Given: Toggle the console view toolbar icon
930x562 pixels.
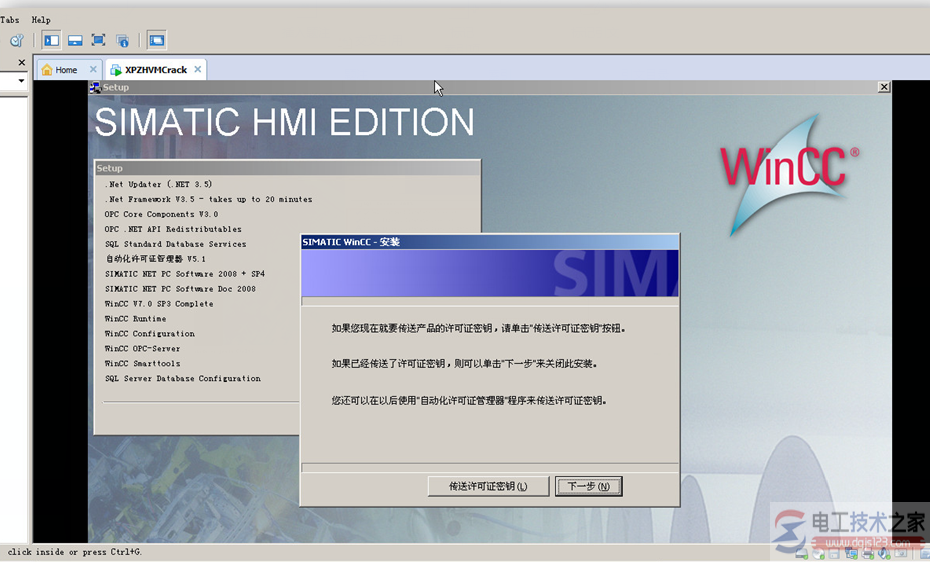Looking at the screenshot, I should tap(157, 40).
